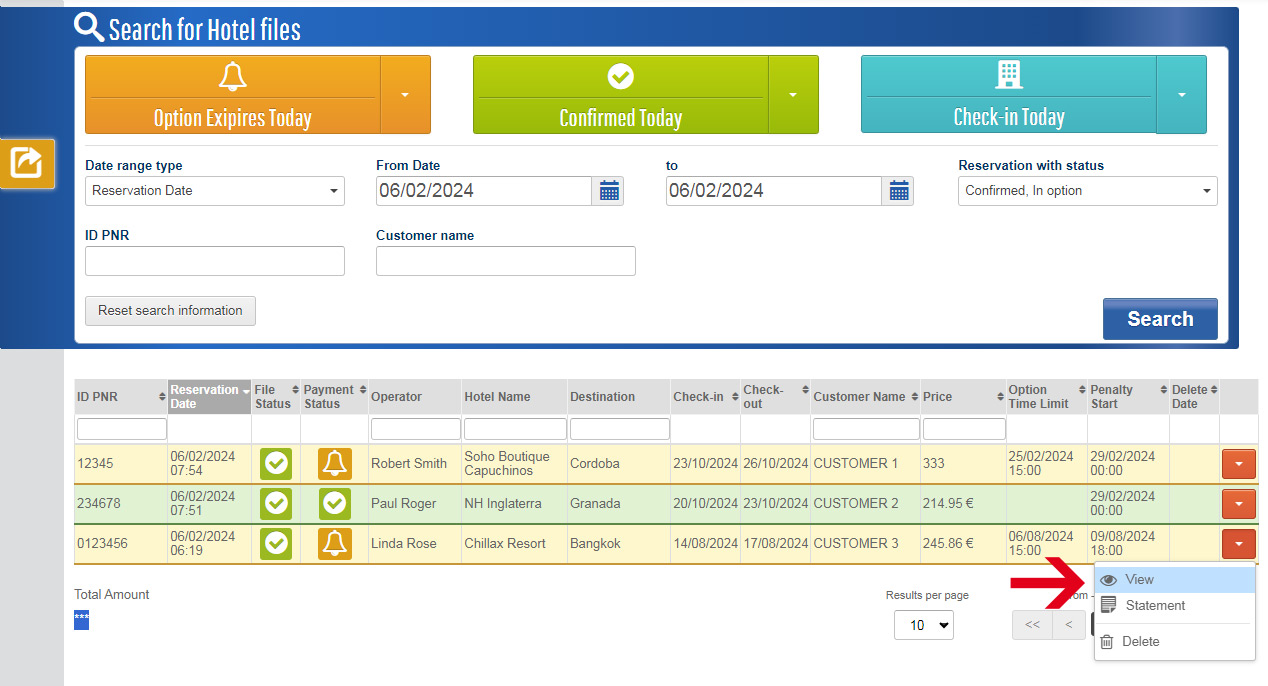Expand the Option Expires Today dropdown arrow
The height and width of the screenshot is (686, 1268).
pos(405,95)
